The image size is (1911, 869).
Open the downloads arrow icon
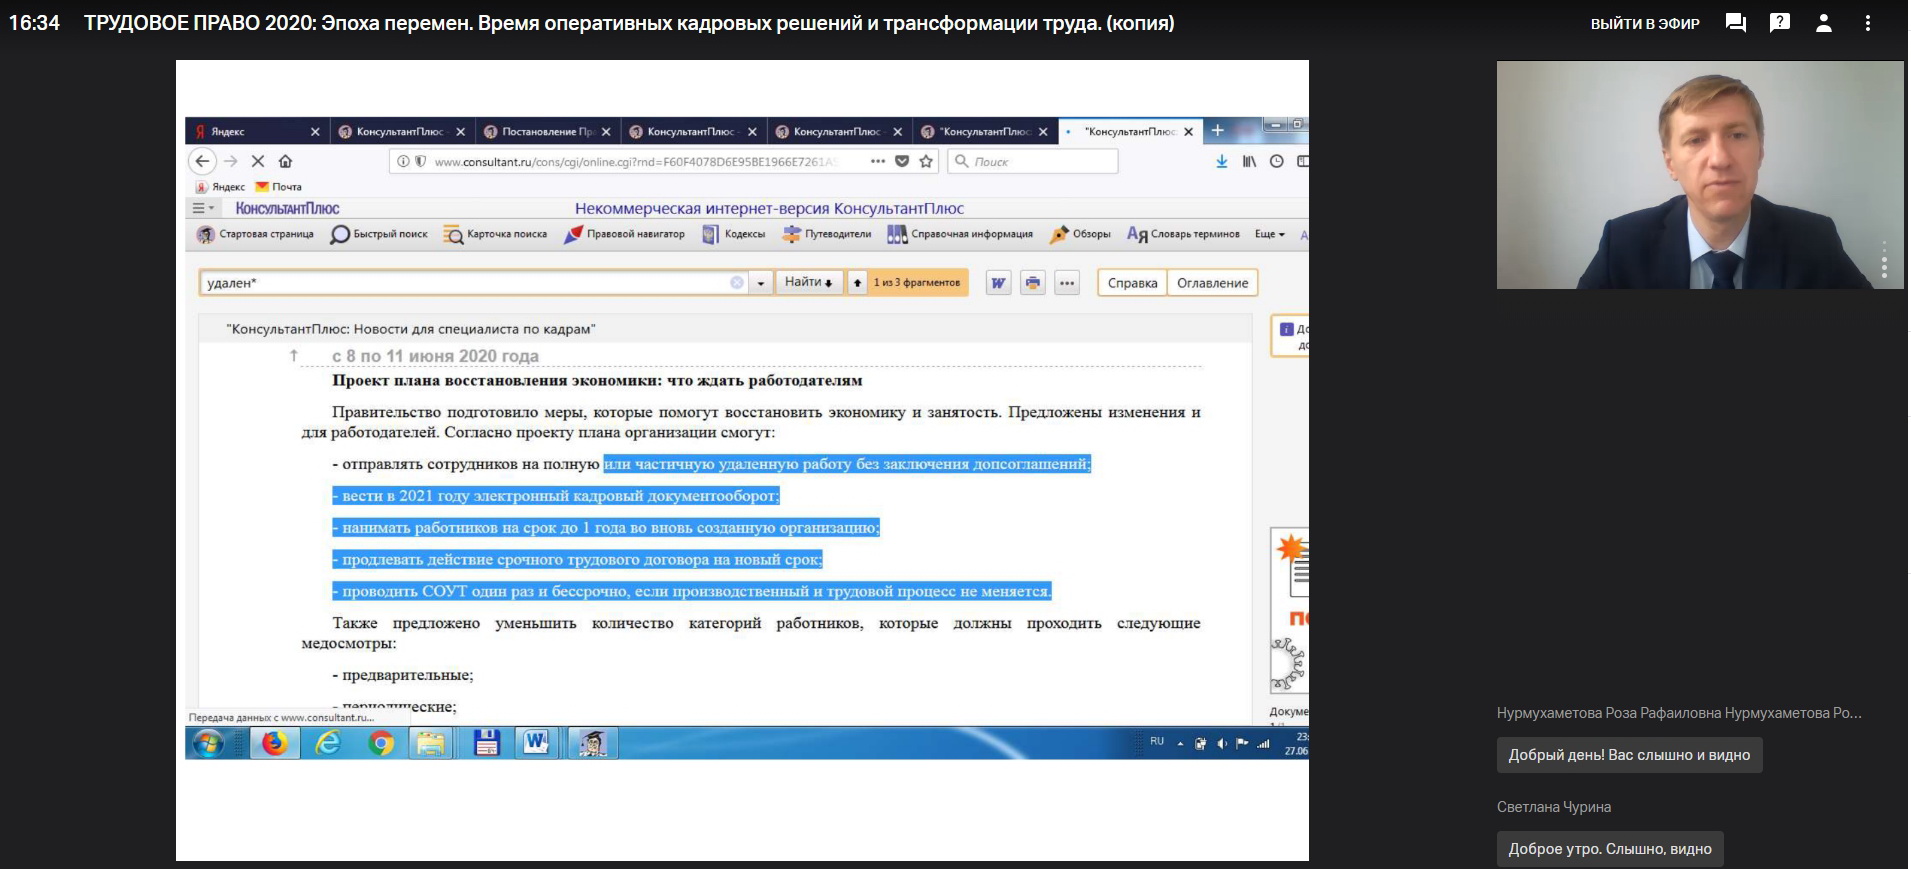click(x=1222, y=161)
